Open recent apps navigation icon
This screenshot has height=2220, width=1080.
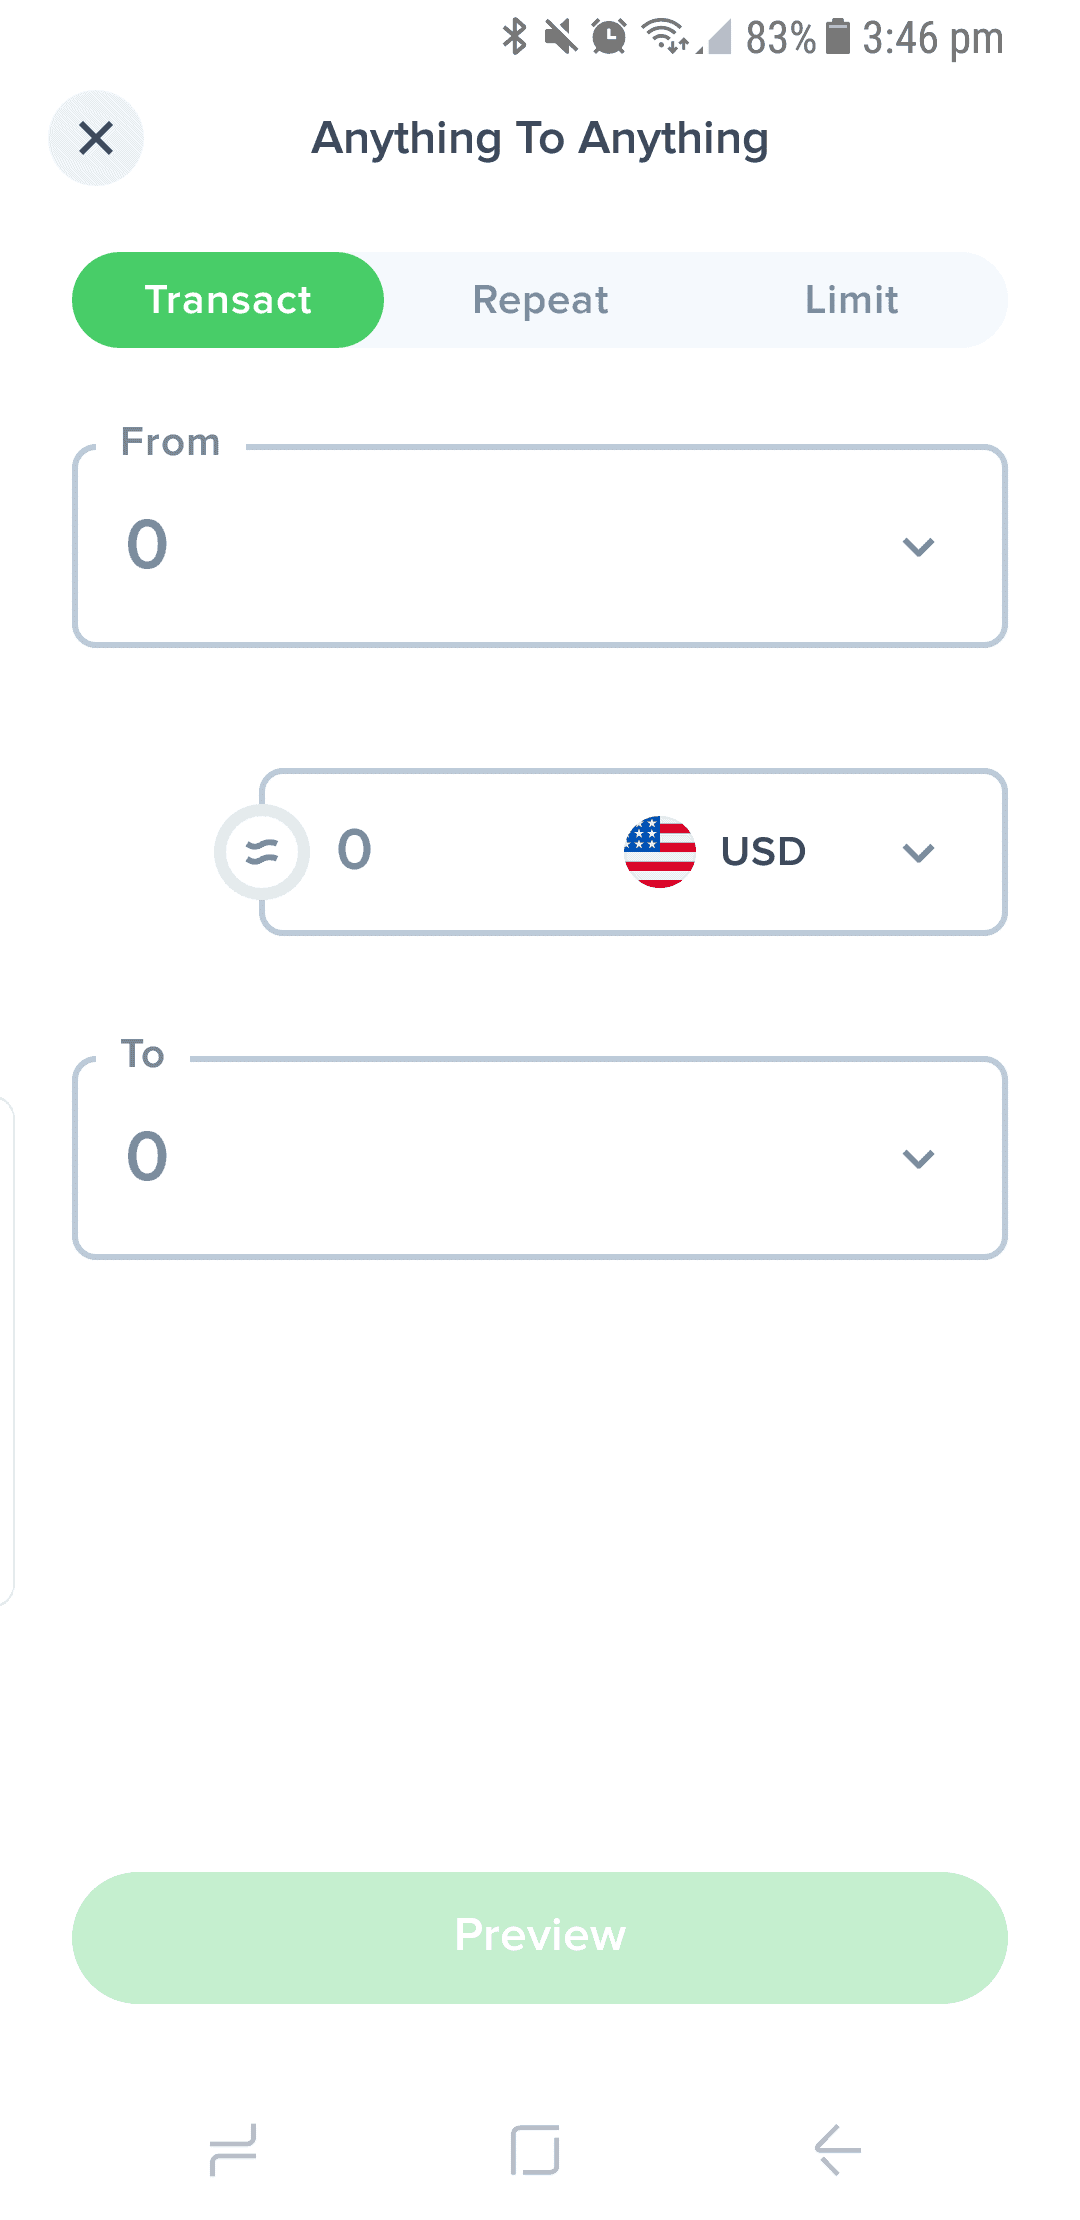pos(233,2150)
